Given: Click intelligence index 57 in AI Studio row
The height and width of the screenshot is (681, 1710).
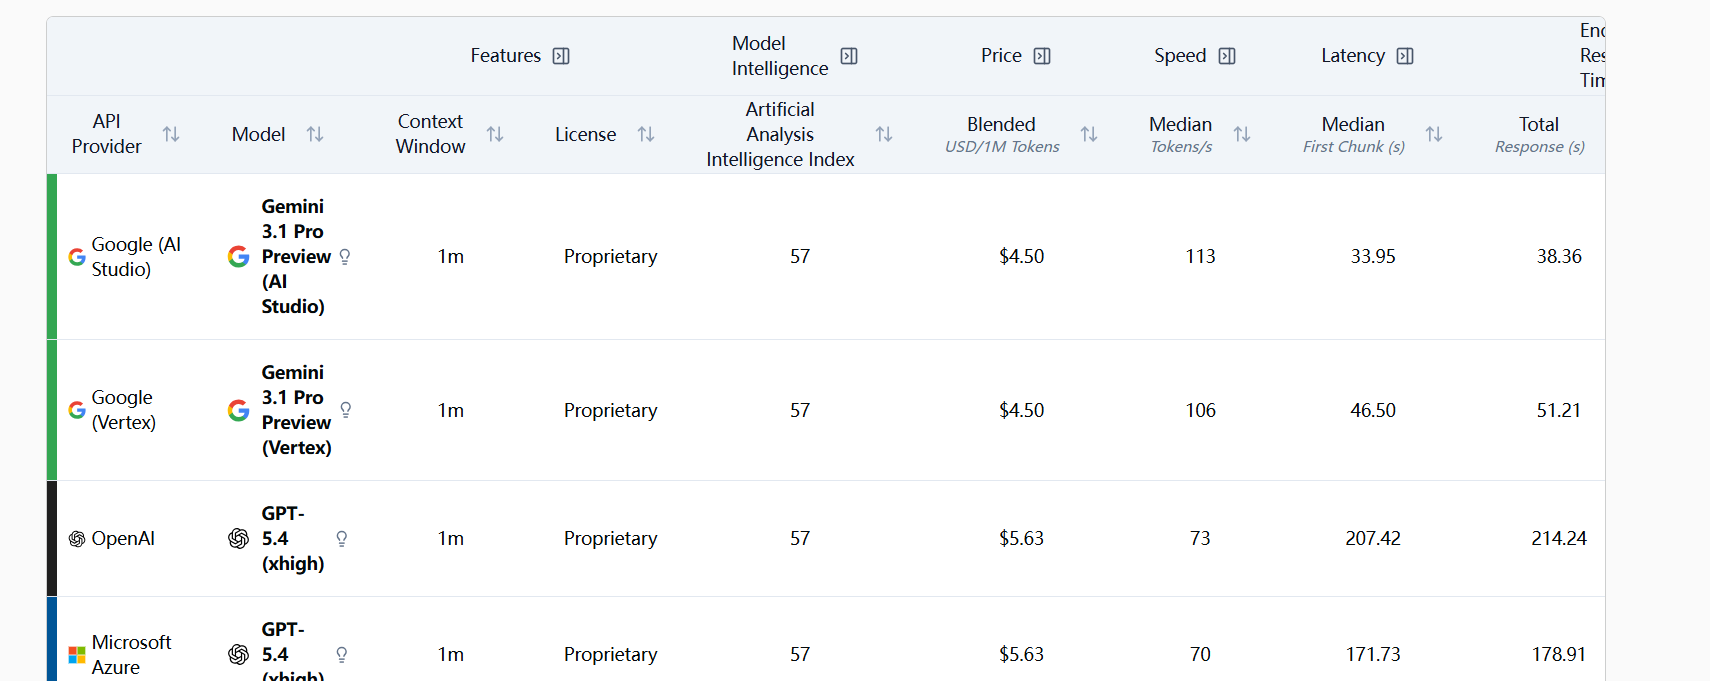Looking at the screenshot, I should 800,257.
